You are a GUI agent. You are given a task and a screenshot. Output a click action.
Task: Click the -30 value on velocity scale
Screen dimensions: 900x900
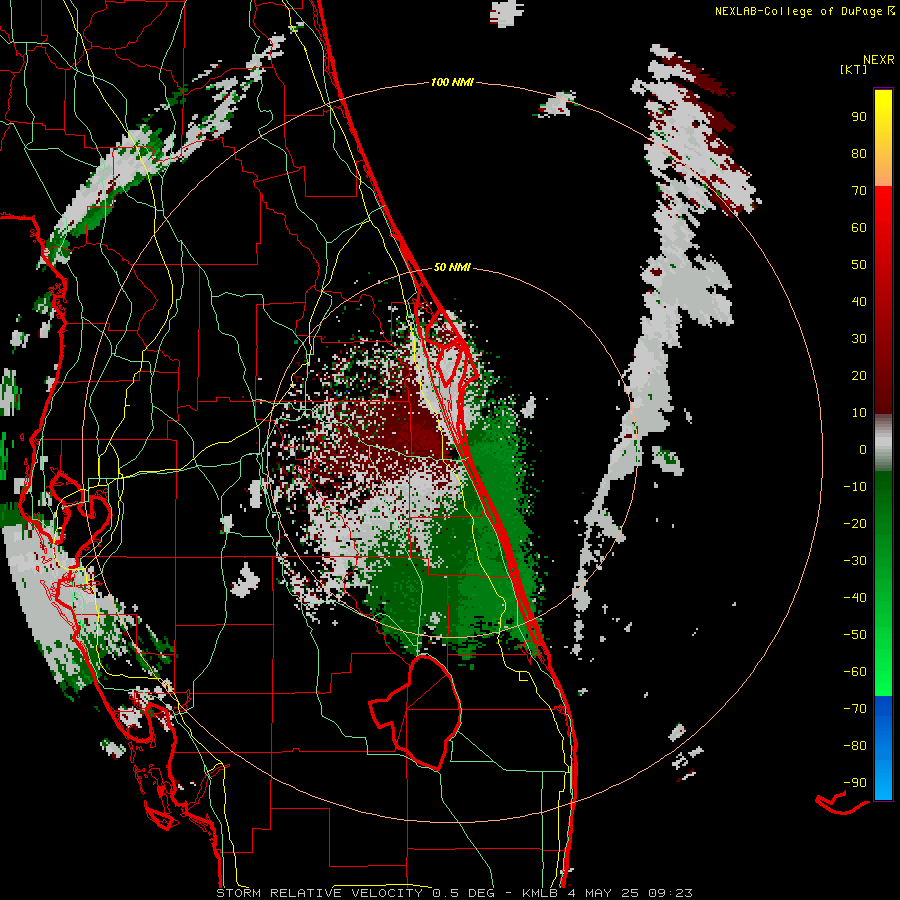pos(855,561)
